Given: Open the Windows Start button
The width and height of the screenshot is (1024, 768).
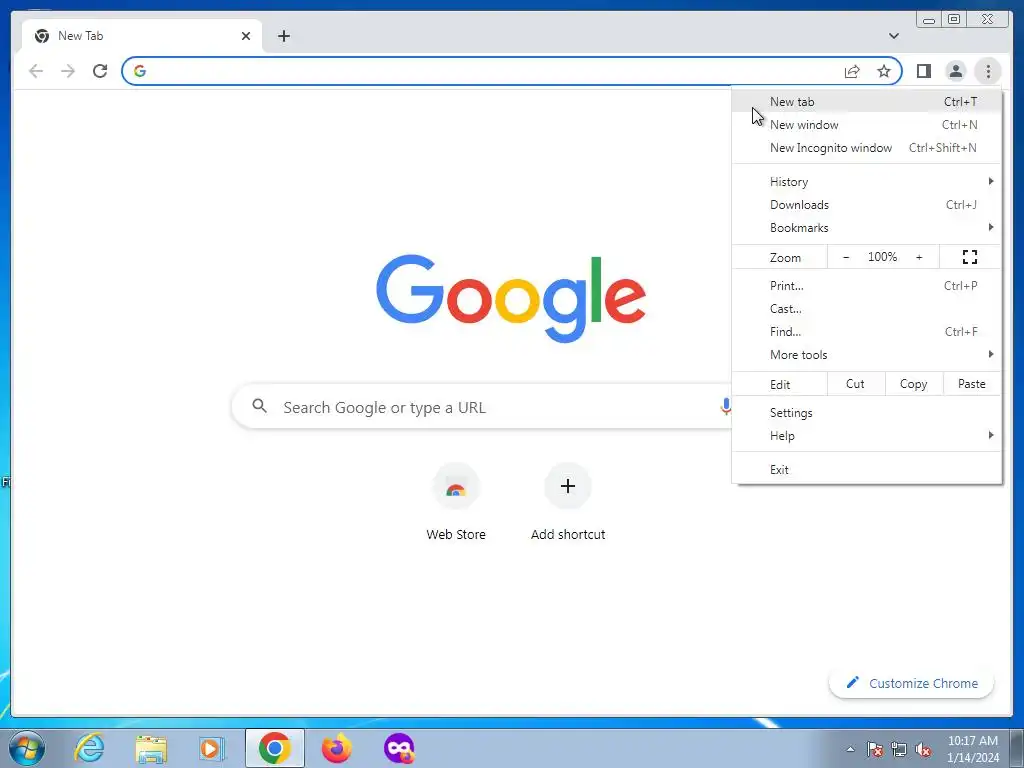Looking at the screenshot, I should coord(27,748).
